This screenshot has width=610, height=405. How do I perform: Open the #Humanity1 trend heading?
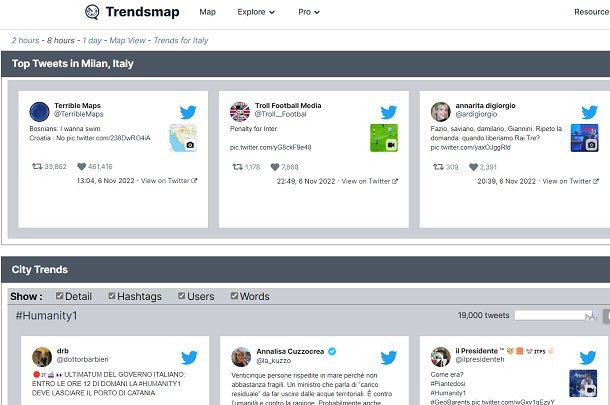(x=46, y=316)
